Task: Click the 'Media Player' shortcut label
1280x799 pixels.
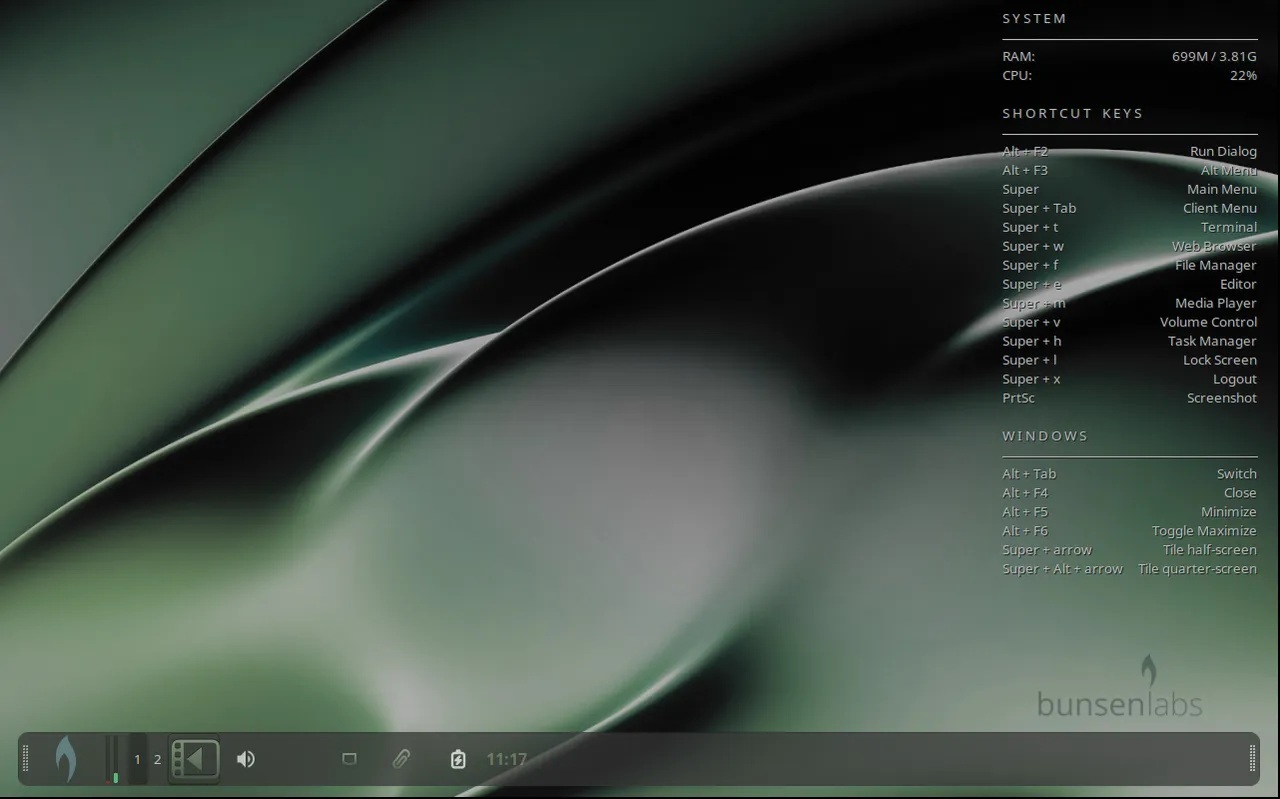Action: tap(1216, 304)
